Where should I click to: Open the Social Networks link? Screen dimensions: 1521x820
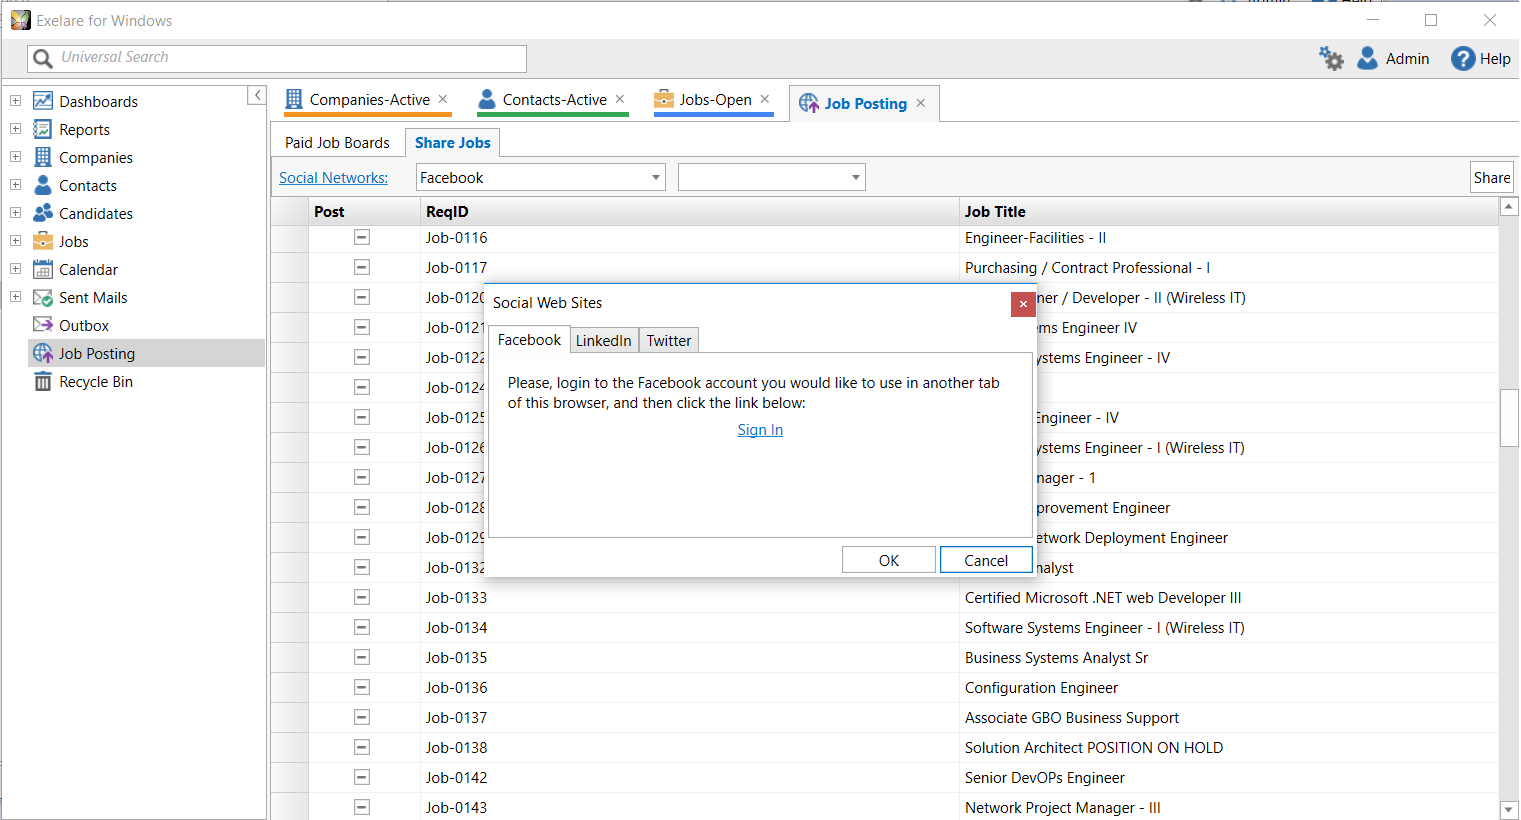(333, 177)
